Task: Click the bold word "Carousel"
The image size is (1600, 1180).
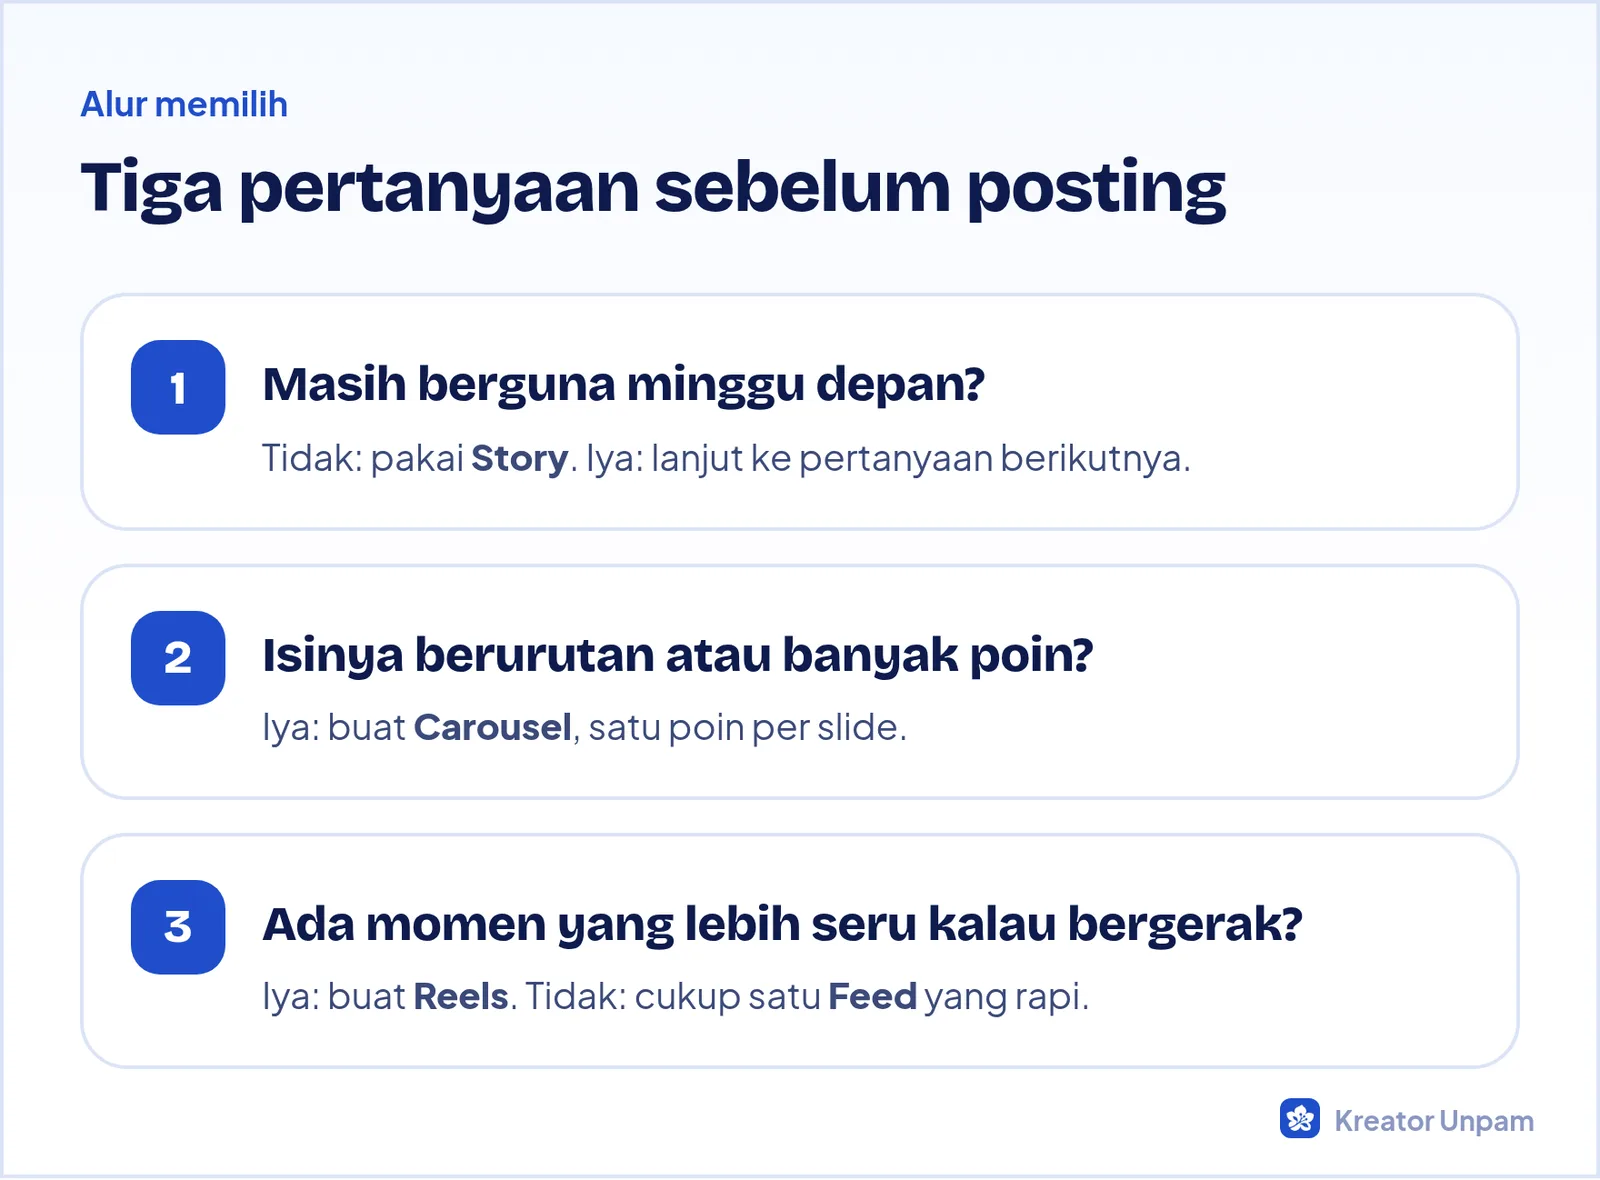Action: [x=493, y=727]
